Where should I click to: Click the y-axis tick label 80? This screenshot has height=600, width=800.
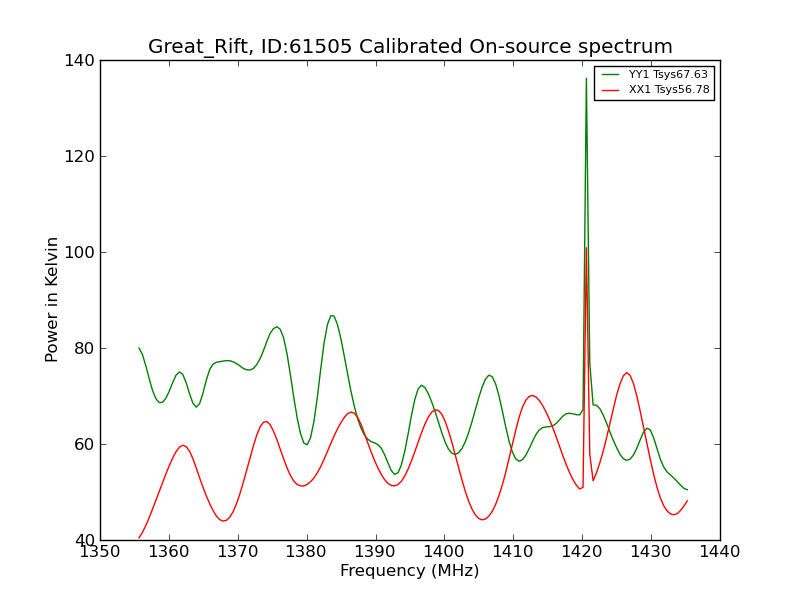tap(85, 348)
